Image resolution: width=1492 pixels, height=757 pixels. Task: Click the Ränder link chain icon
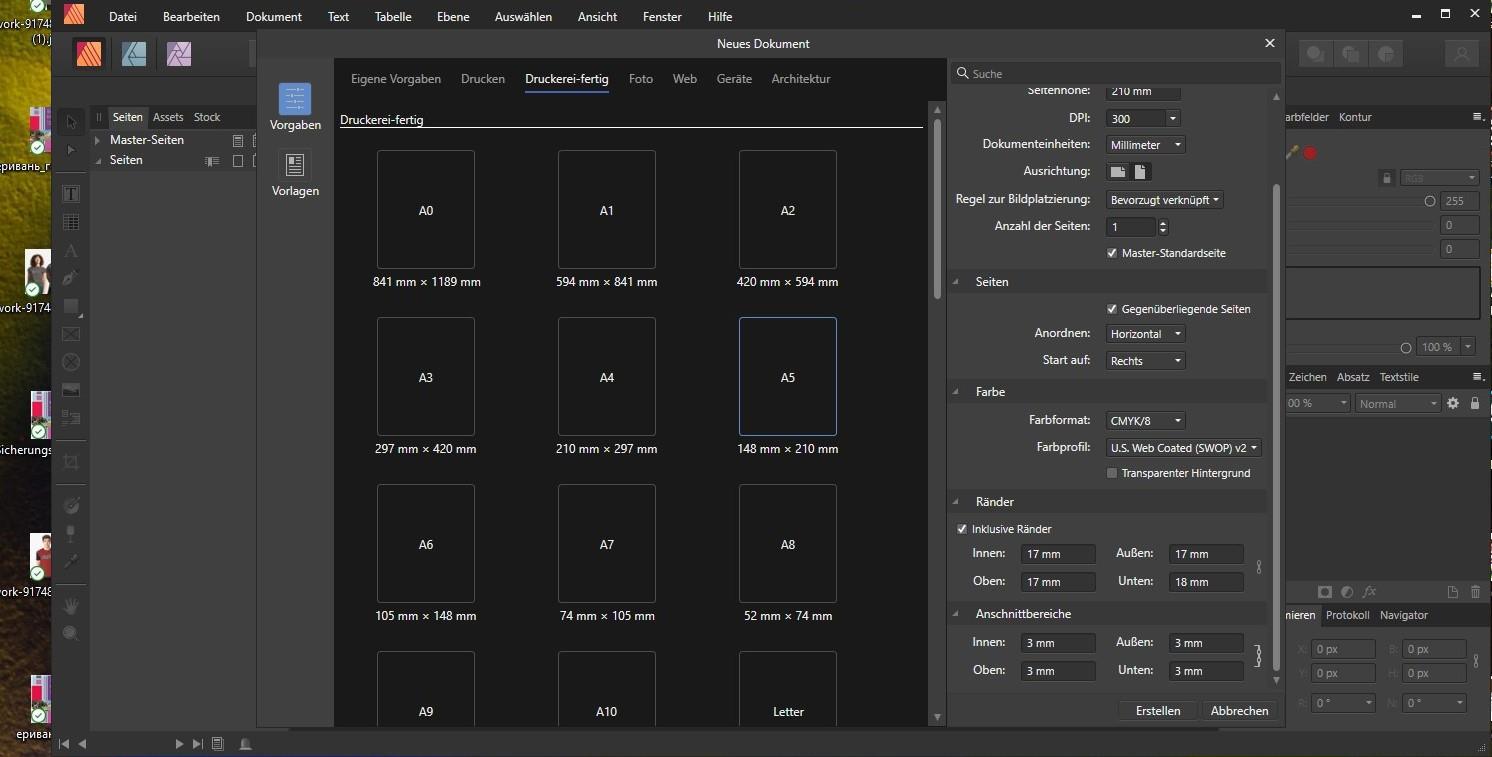pos(1258,567)
